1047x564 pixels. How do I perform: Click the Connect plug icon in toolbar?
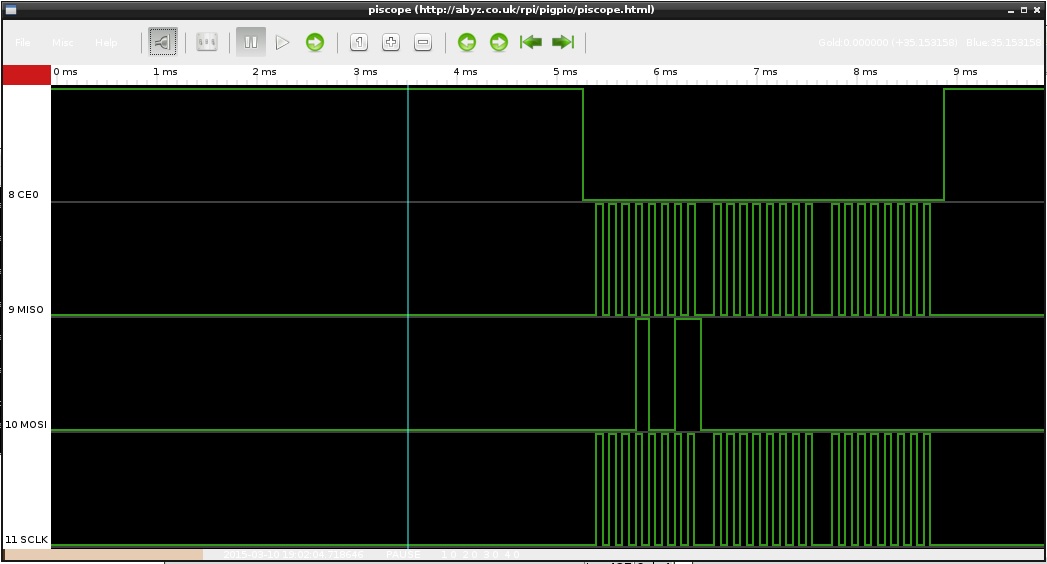pos(163,42)
